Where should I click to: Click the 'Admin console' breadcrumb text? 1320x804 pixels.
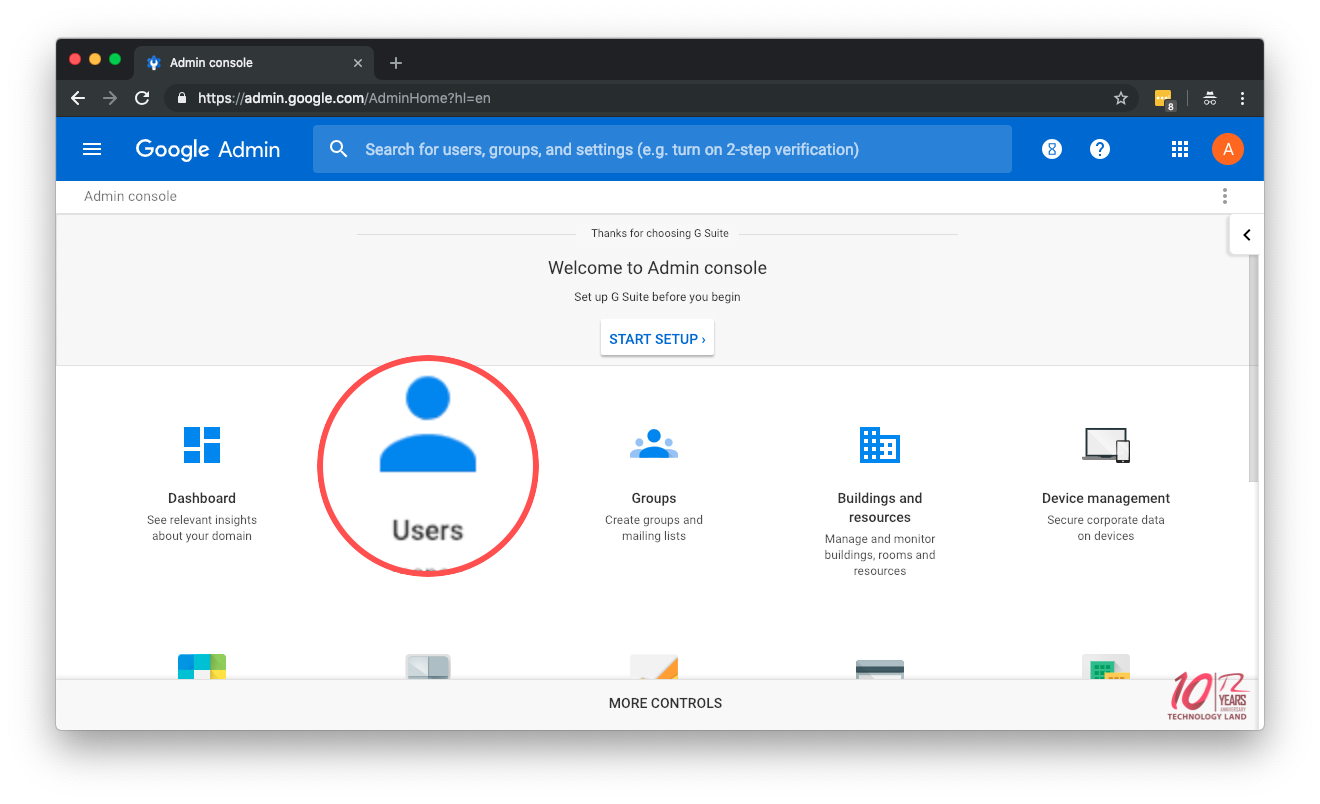pyautogui.click(x=130, y=196)
